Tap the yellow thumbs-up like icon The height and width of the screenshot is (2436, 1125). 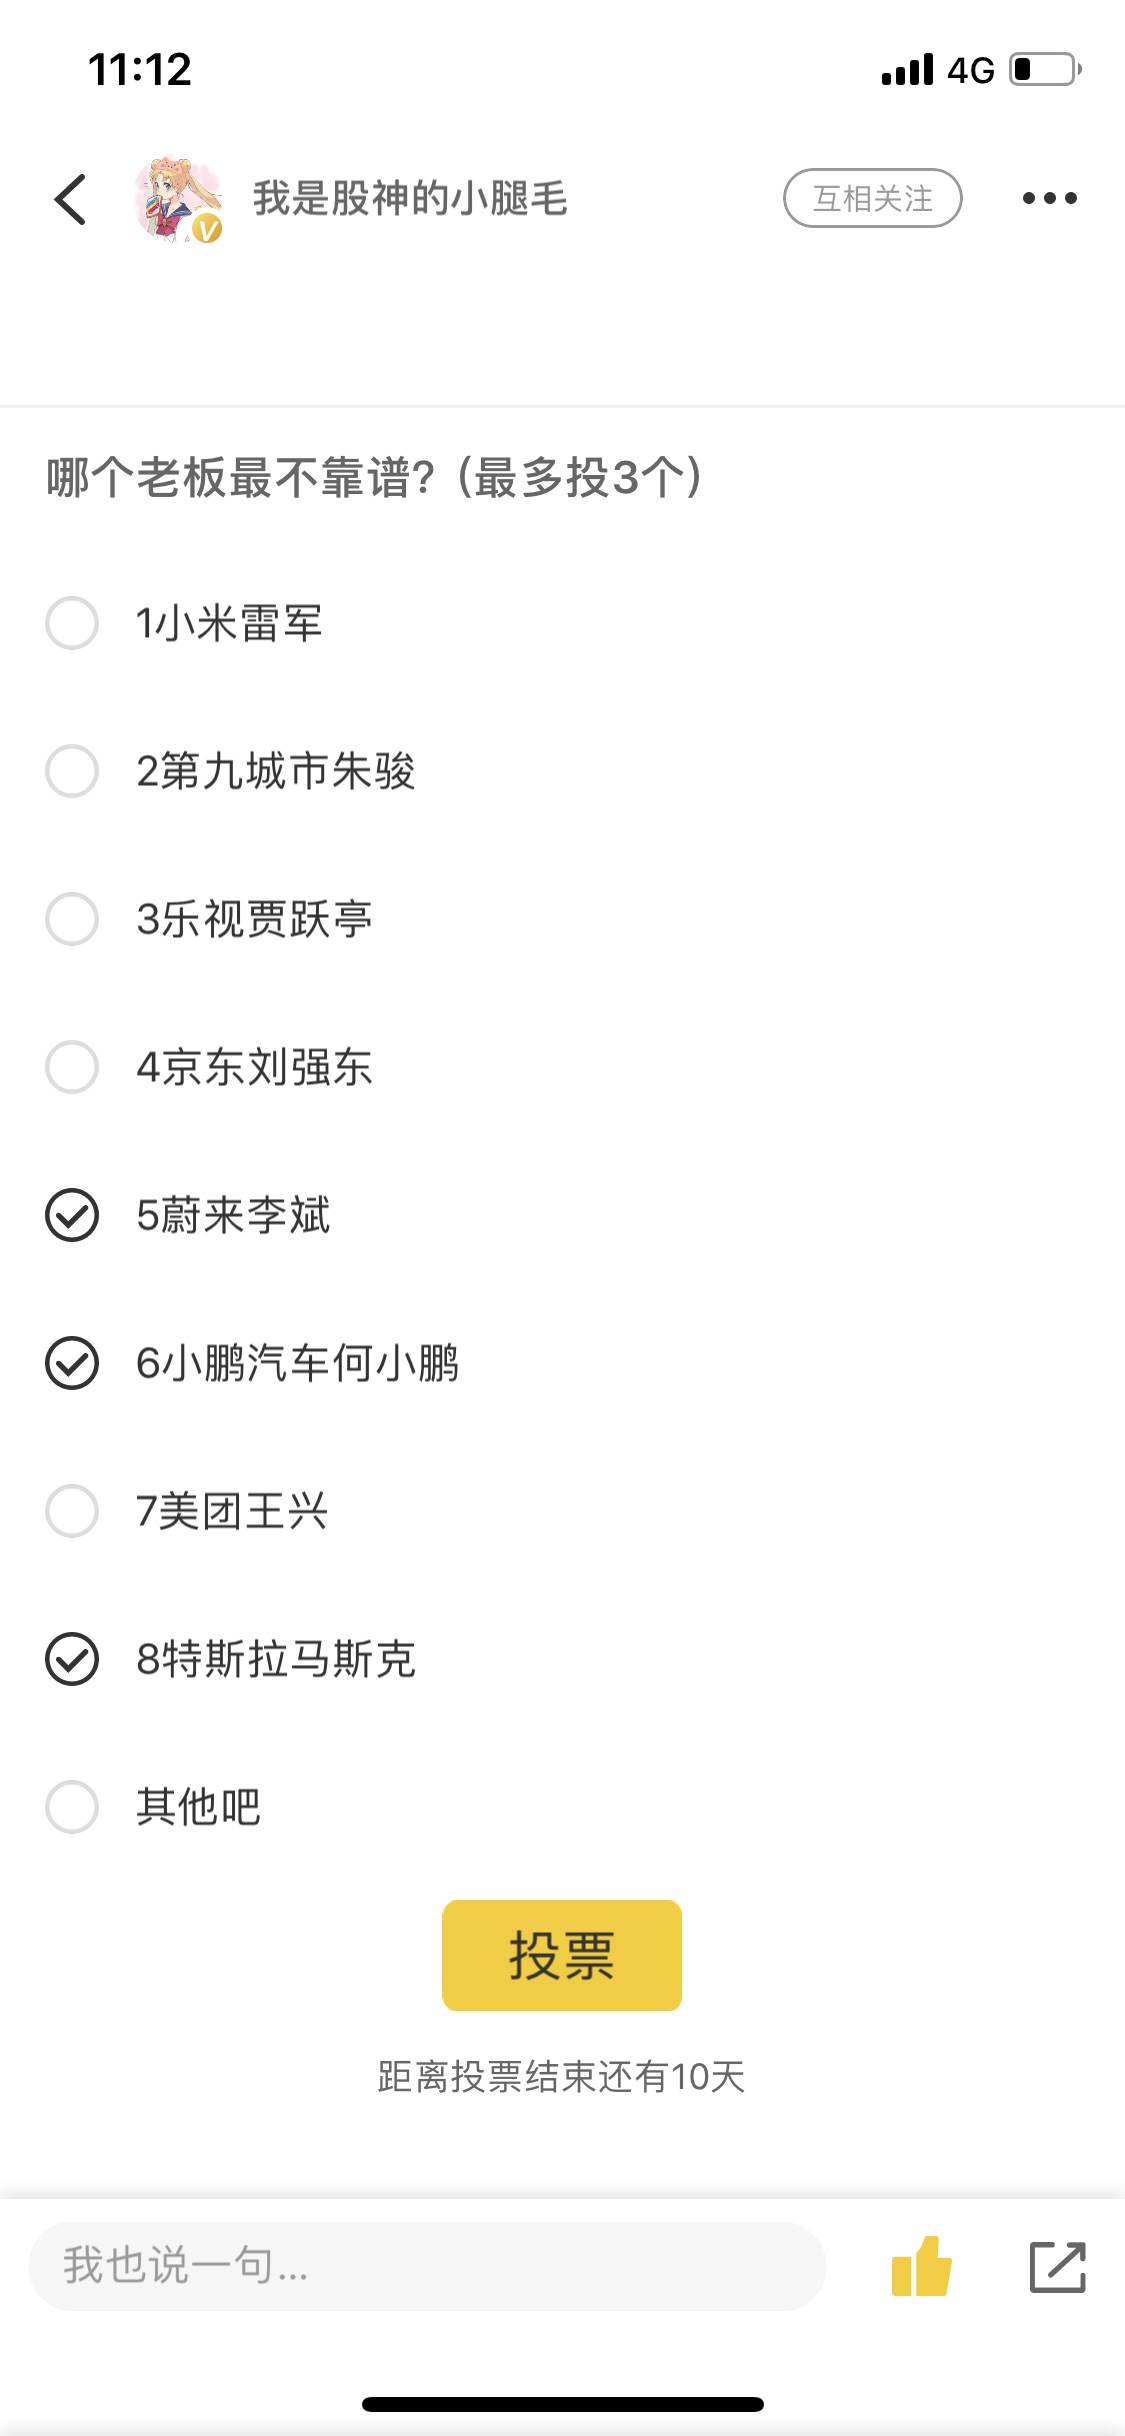(x=921, y=2266)
